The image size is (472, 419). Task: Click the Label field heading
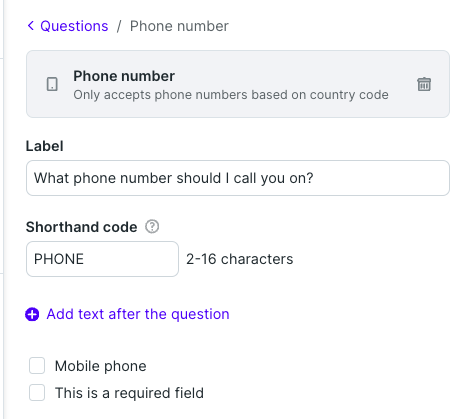(x=45, y=146)
